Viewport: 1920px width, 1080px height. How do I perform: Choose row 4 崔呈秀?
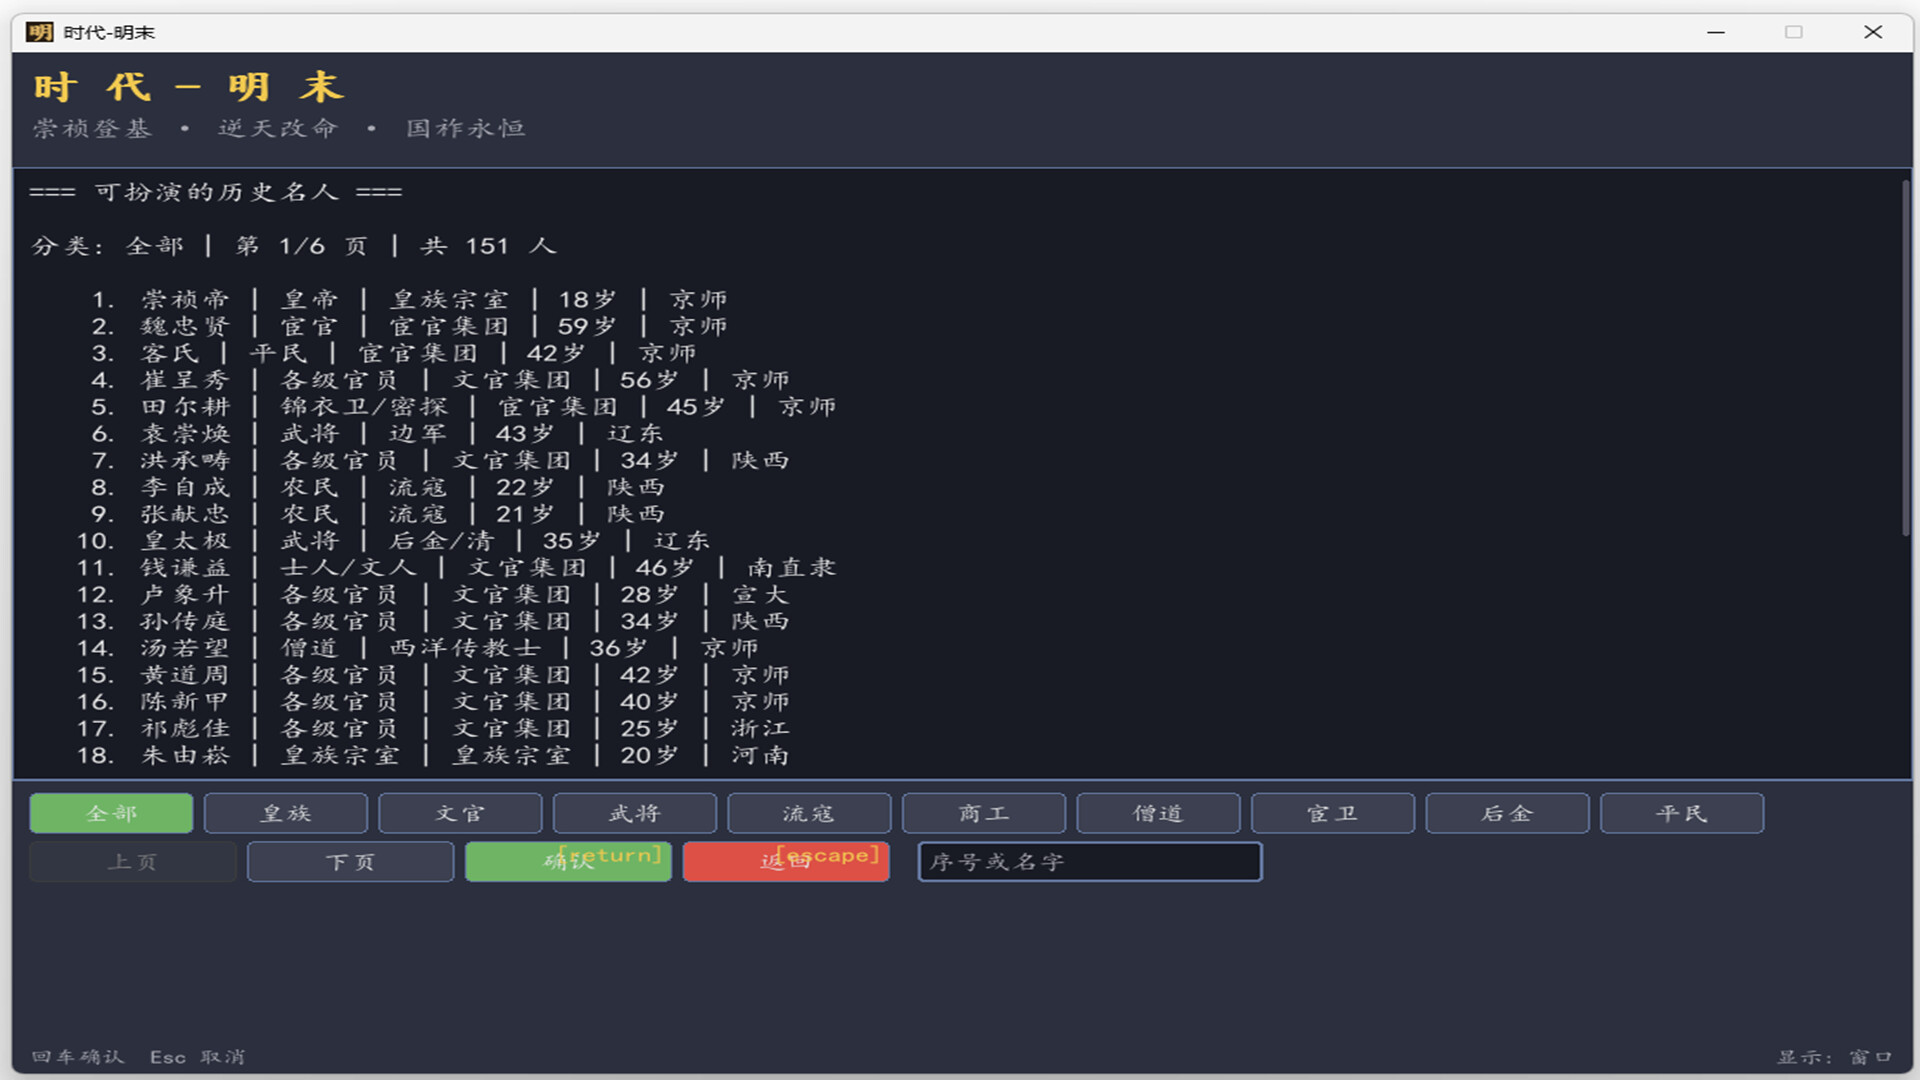tap(441, 380)
